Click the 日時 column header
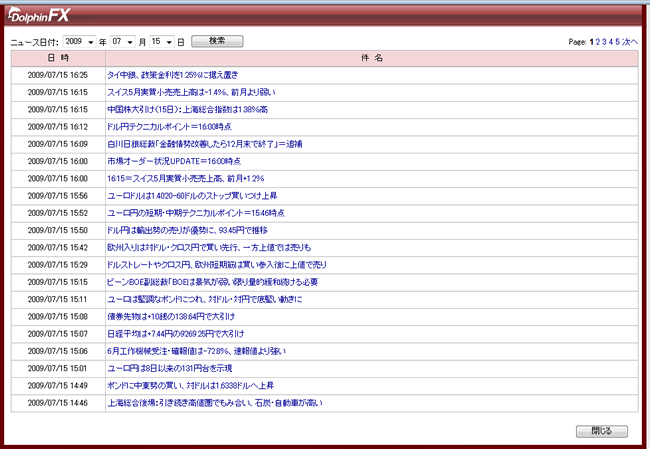Screen dimensions: 650x449 [x=58, y=58]
